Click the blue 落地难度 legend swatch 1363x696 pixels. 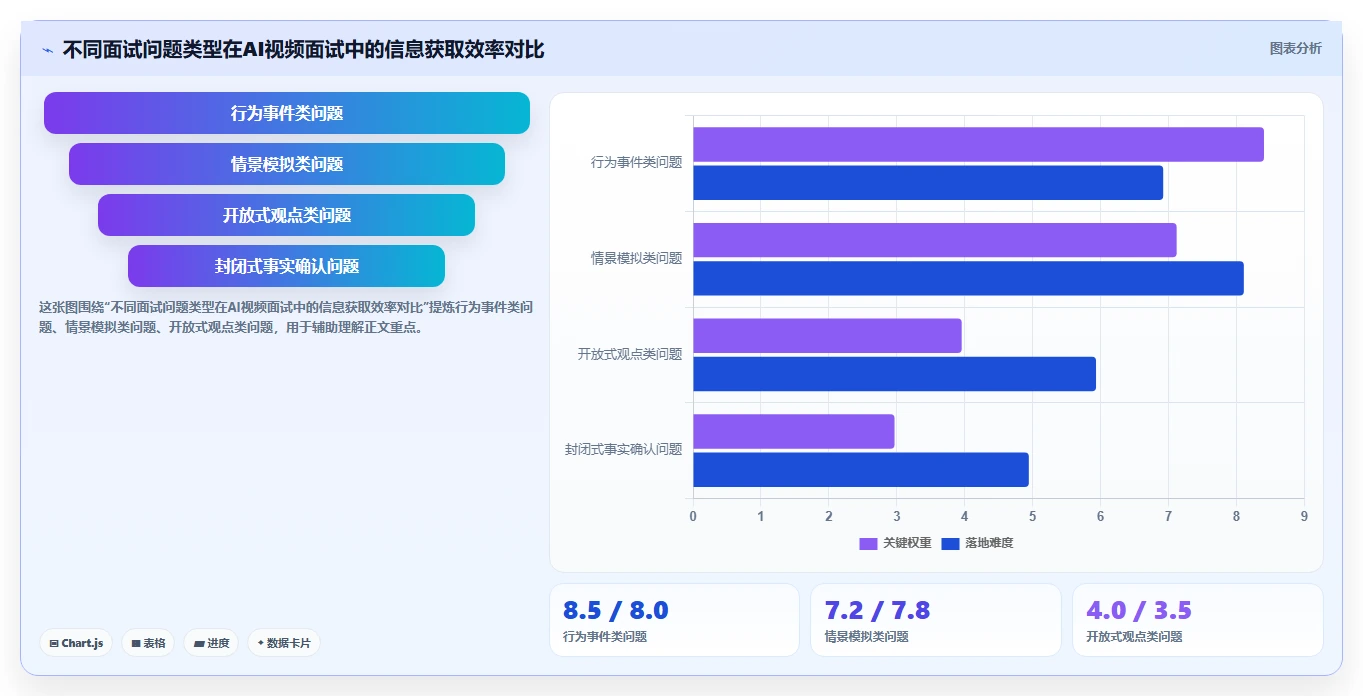950,544
